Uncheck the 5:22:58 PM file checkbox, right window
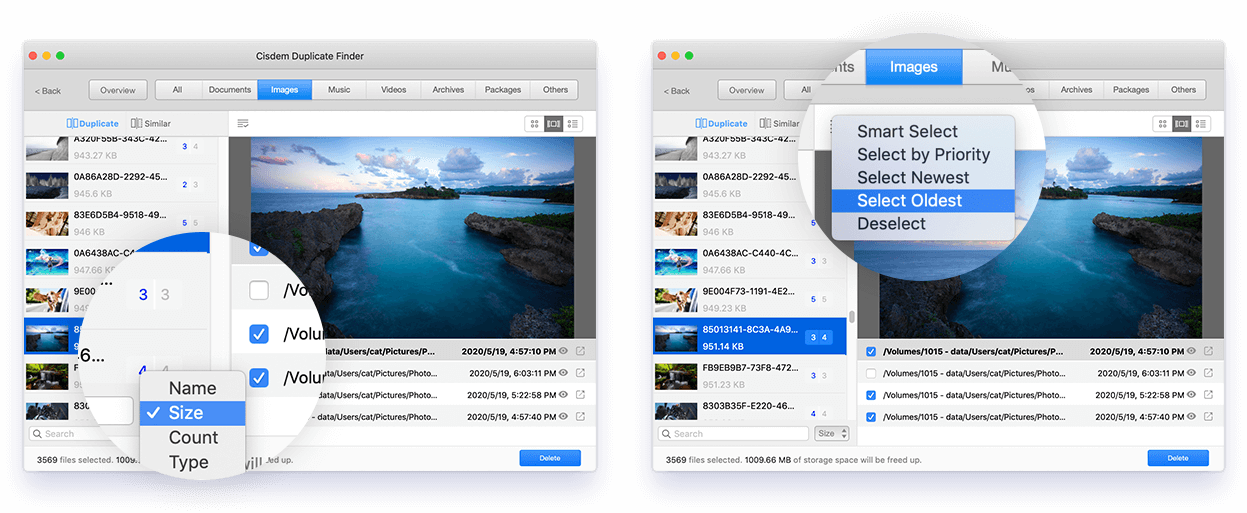The width and height of the screenshot is (1247, 513). 871,396
